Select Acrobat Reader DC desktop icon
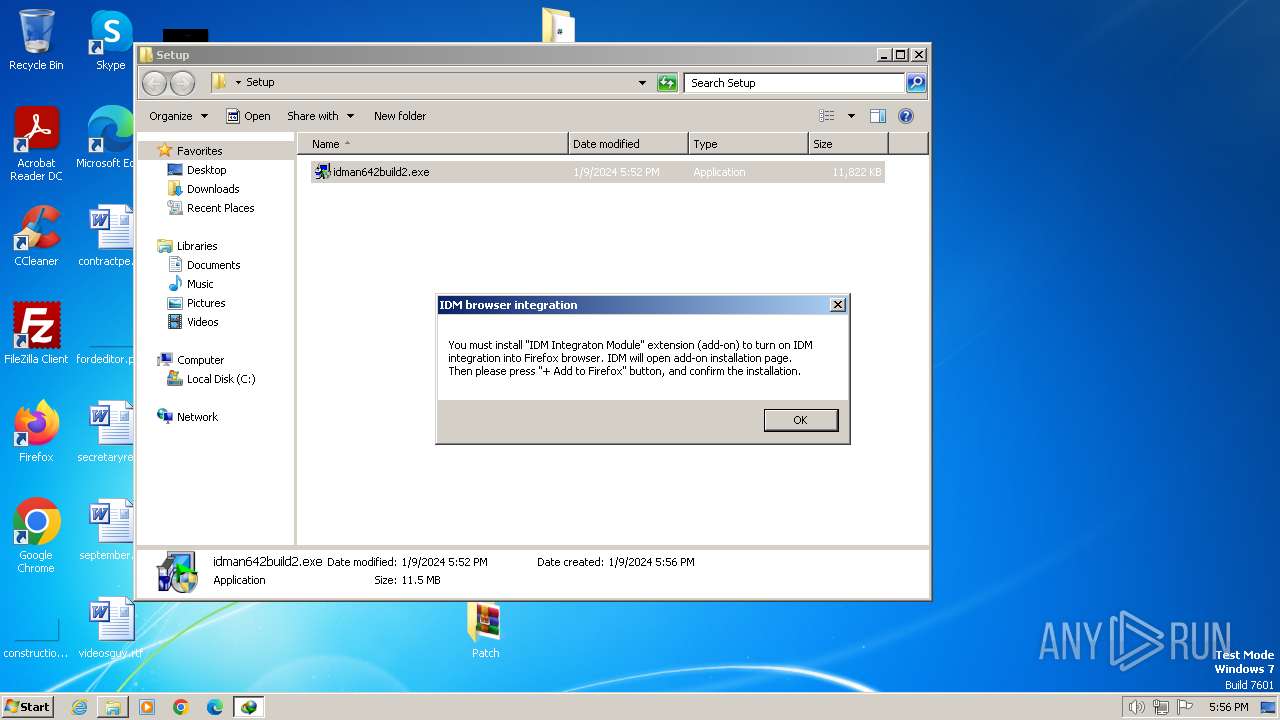This screenshot has width=1280, height=720. pyautogui.click(x=36, y=144)
